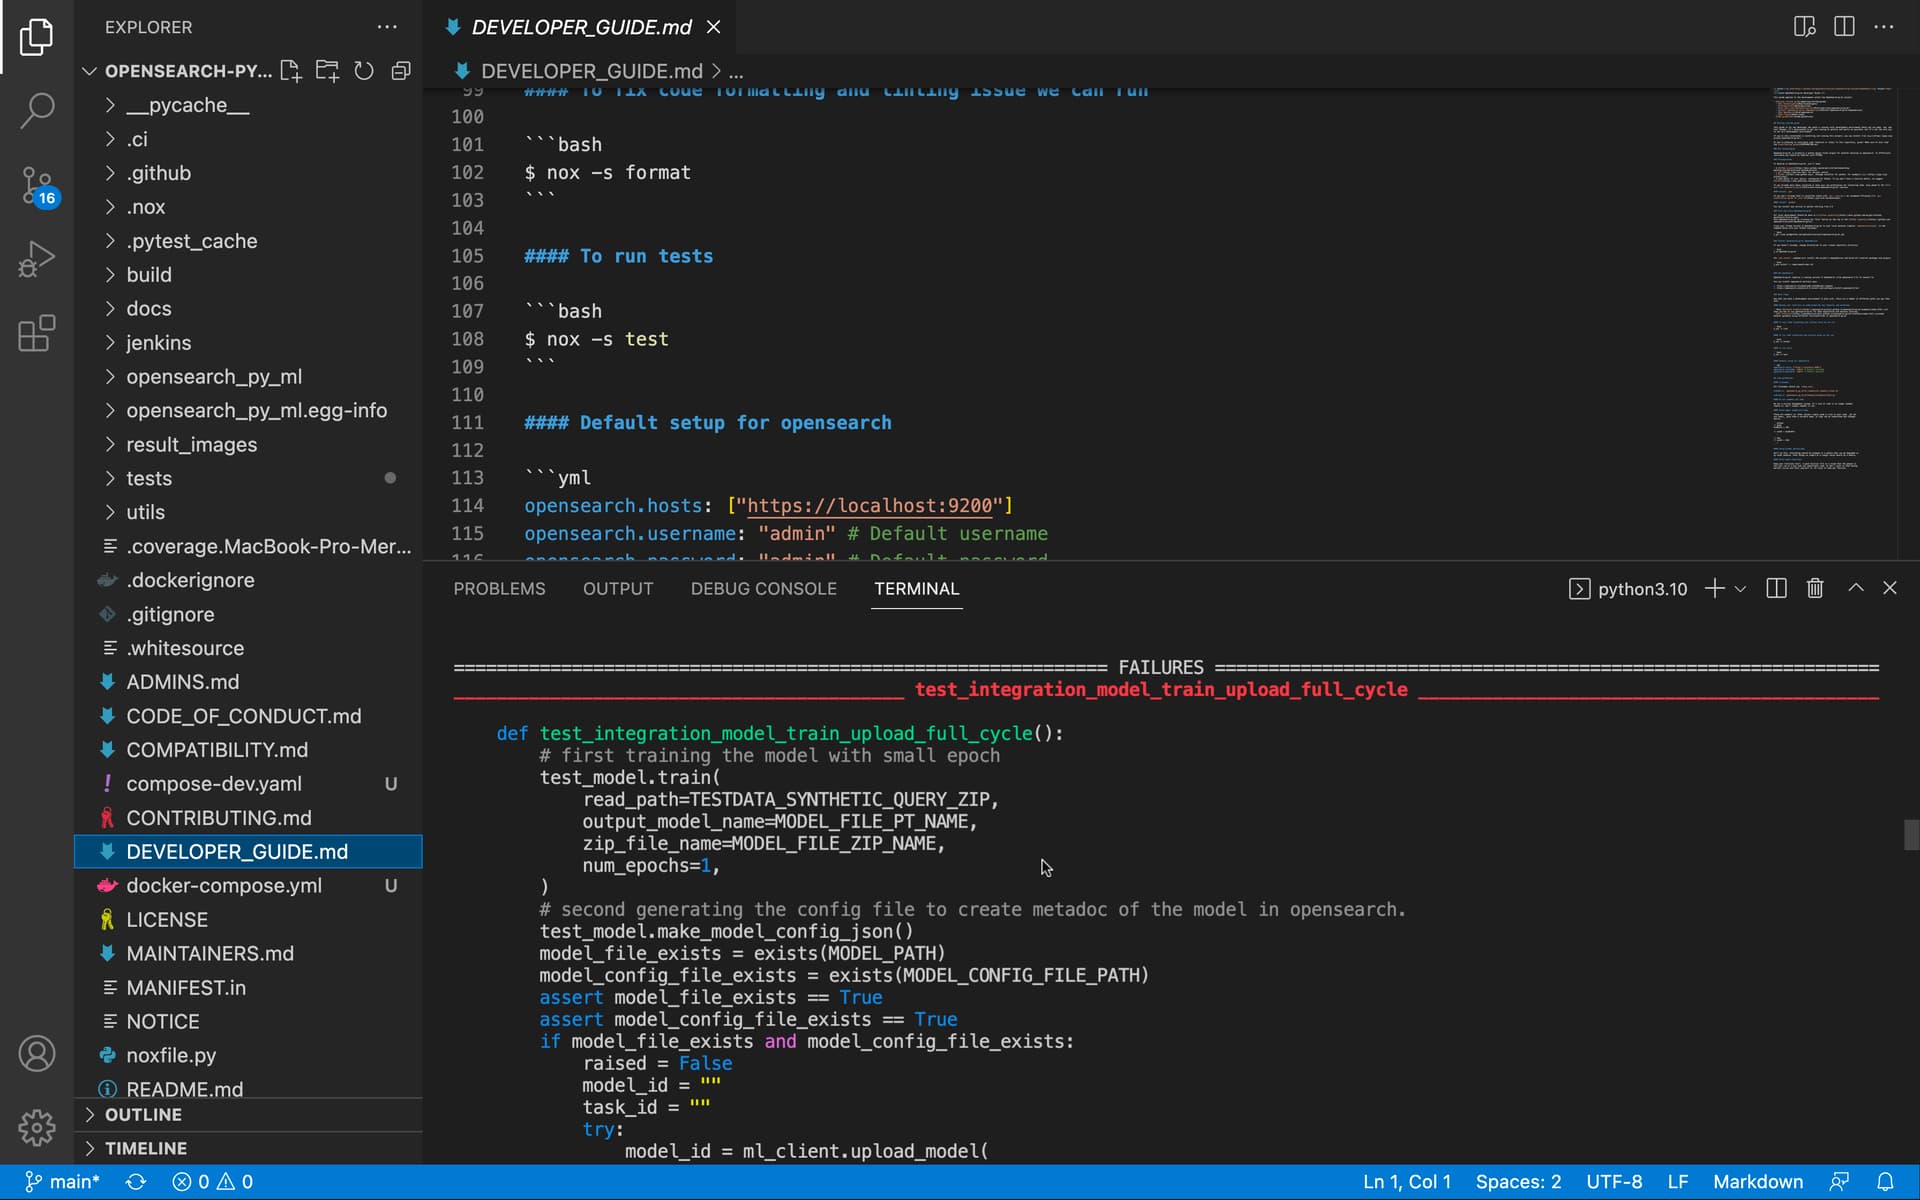Open the Search view in activity bar
Image resolution: width=1920 pixels, height=1200 pixels.
37,110
